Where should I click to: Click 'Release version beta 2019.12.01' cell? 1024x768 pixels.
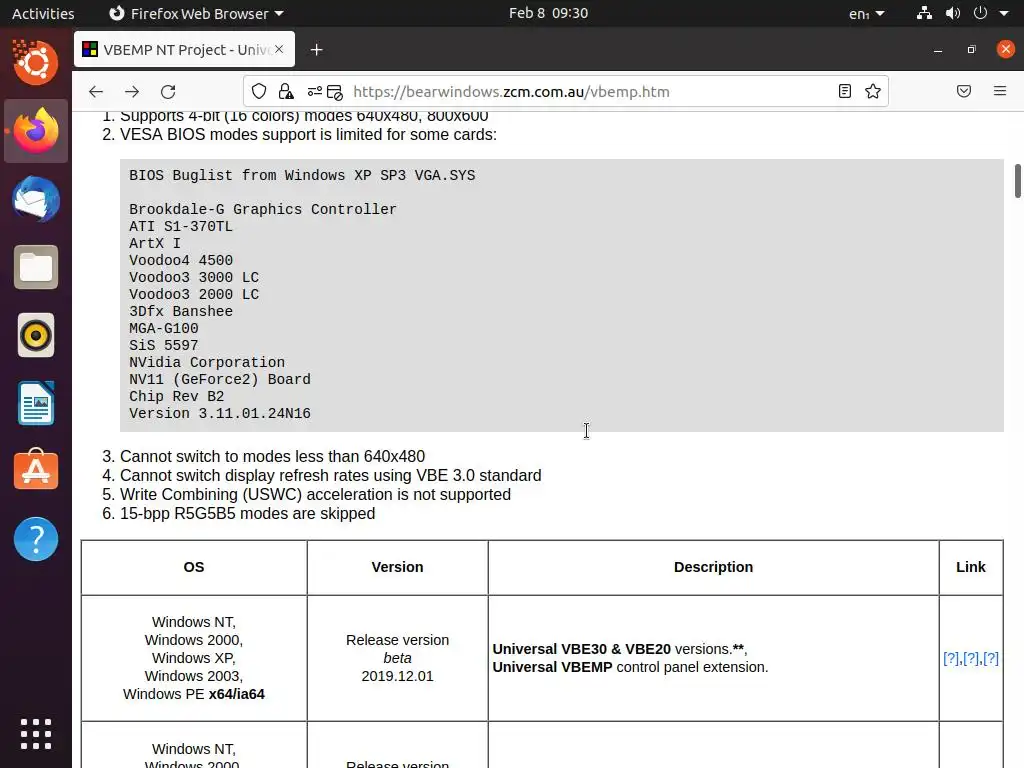(x=397, y=658)
